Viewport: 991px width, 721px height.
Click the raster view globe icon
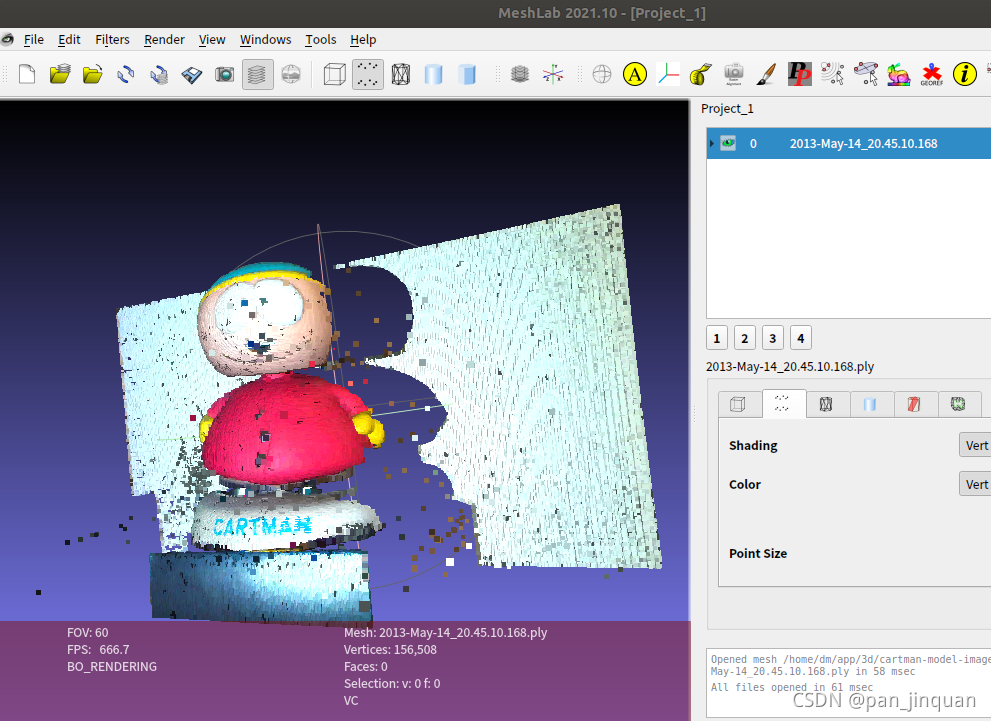(291, 75)
